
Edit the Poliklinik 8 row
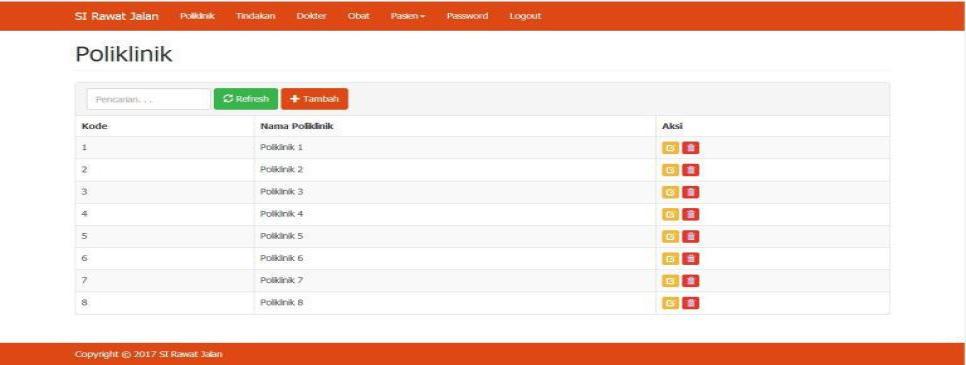coord(670,303)
